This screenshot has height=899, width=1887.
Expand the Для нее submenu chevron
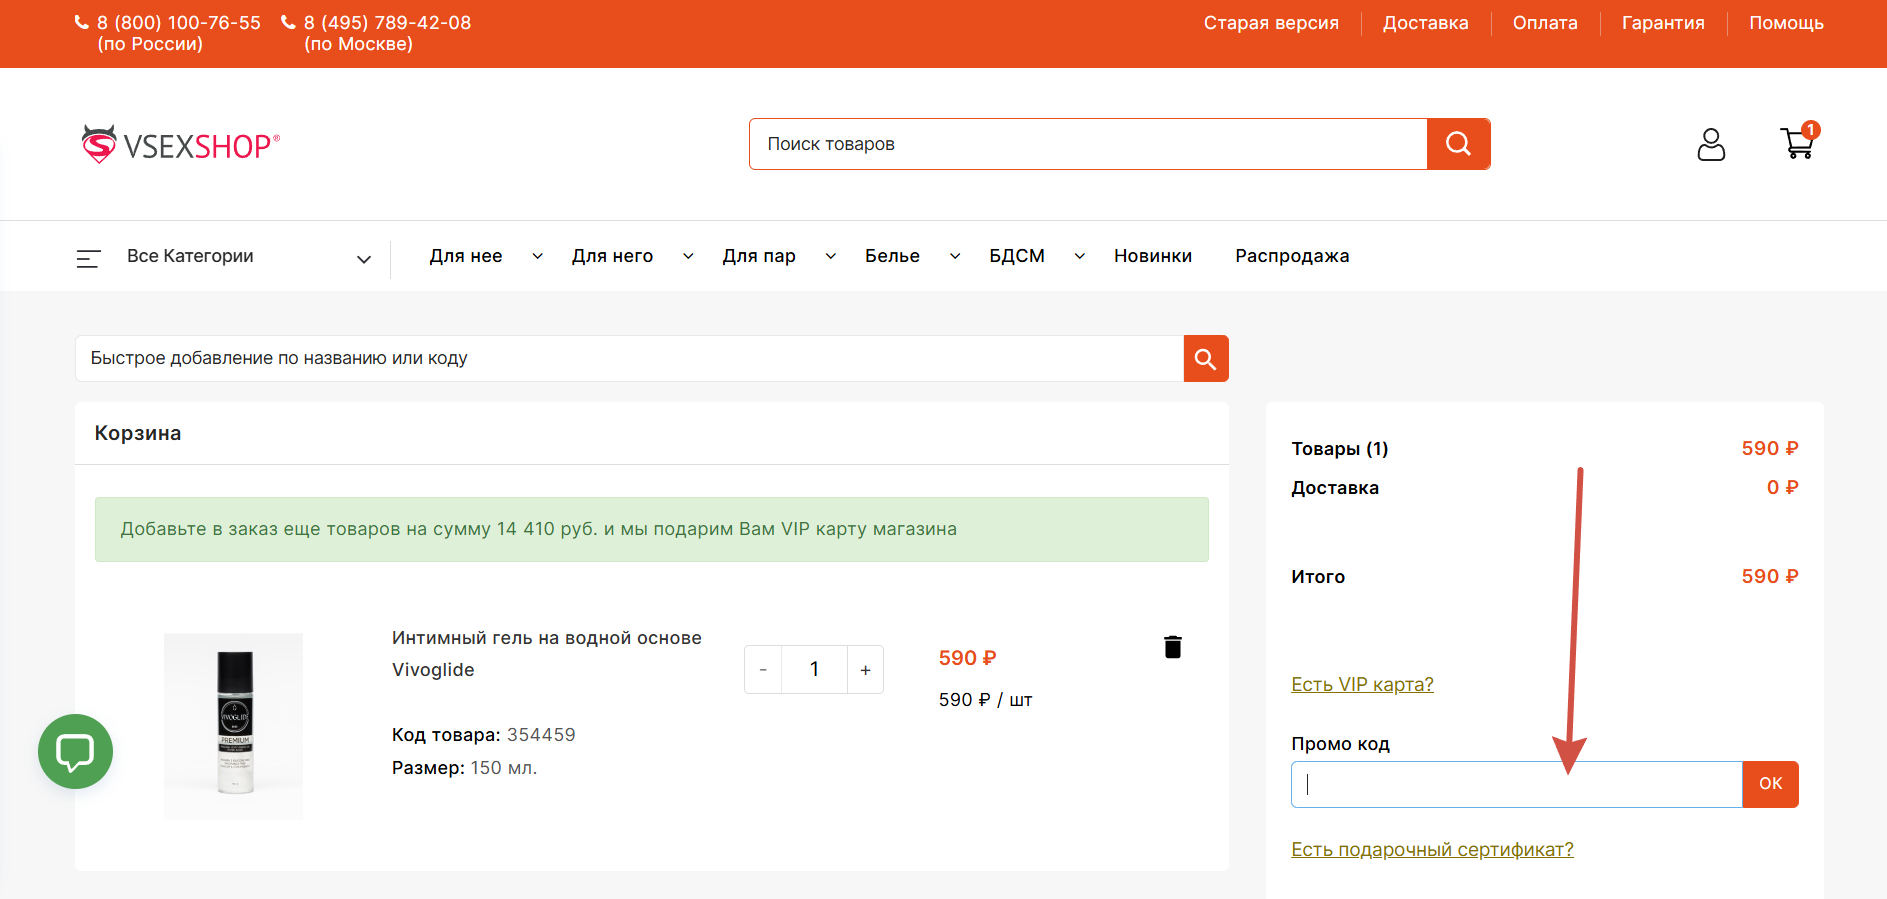(x=537, y=256)
